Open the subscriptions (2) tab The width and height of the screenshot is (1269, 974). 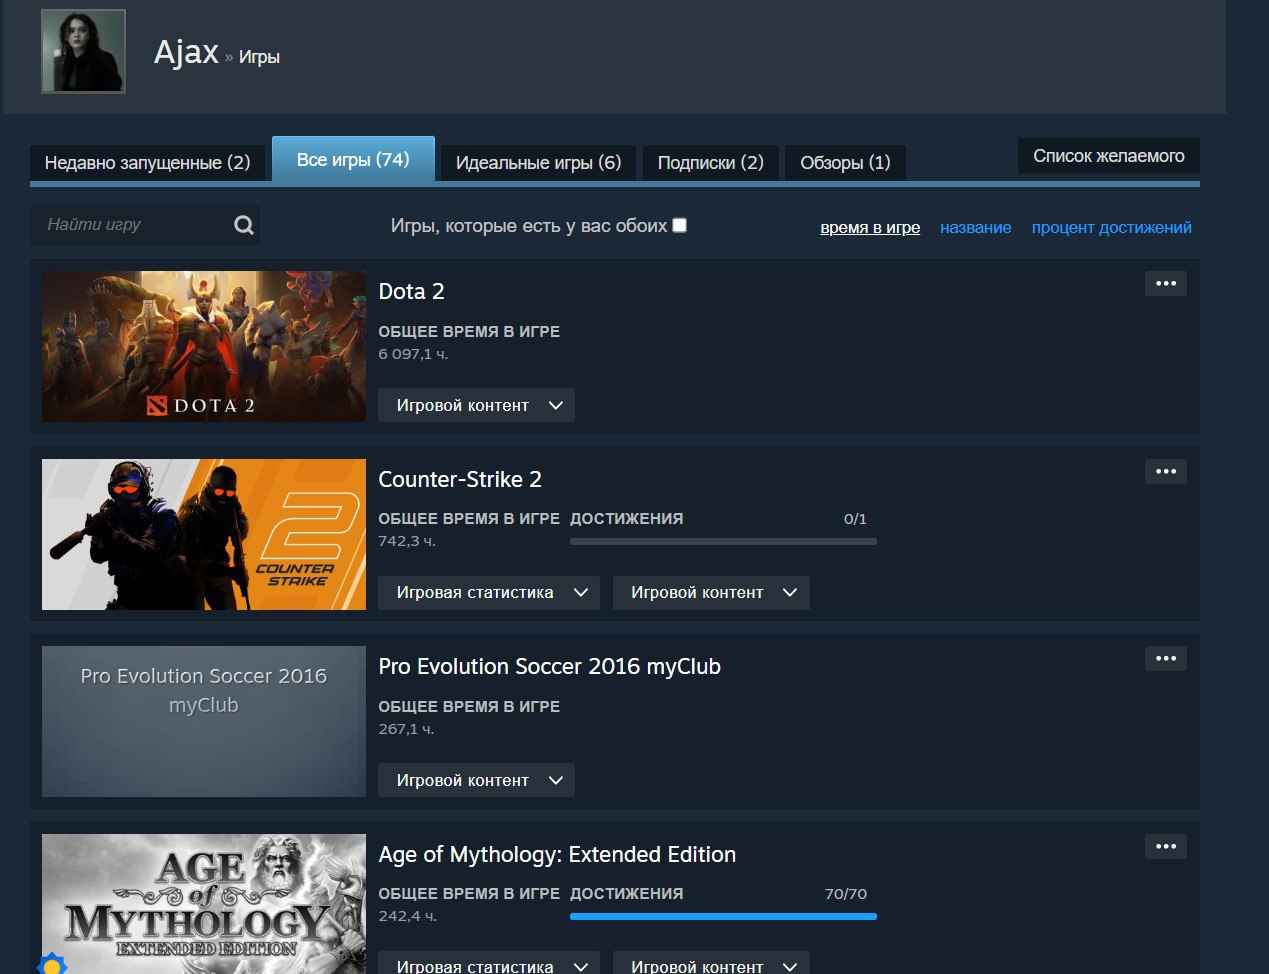tap(710, 162)
